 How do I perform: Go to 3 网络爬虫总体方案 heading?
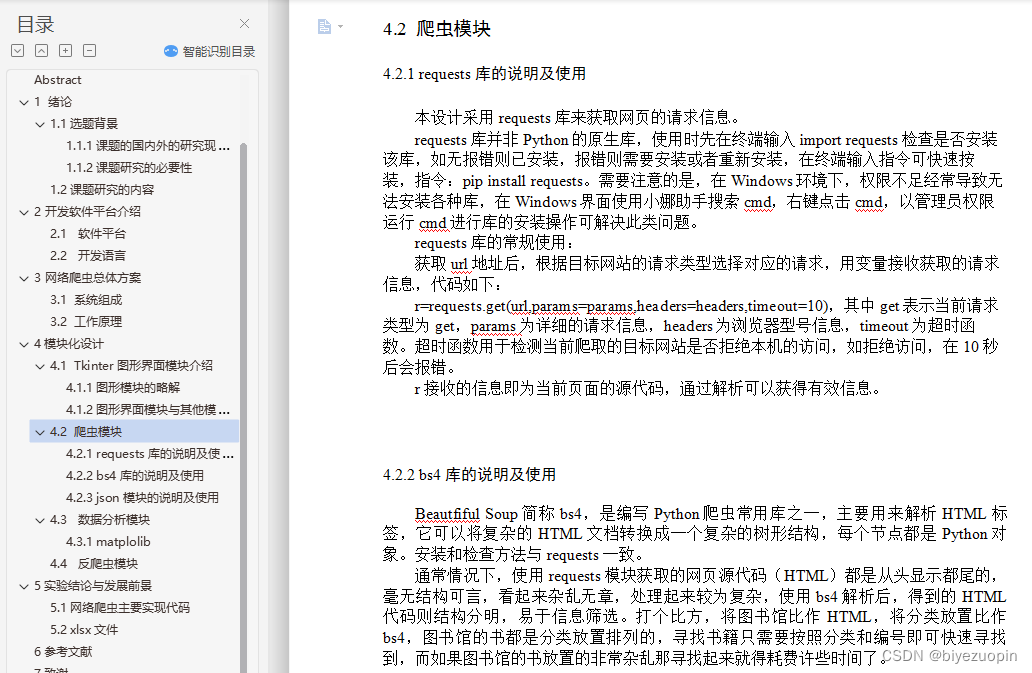[88, 278]
